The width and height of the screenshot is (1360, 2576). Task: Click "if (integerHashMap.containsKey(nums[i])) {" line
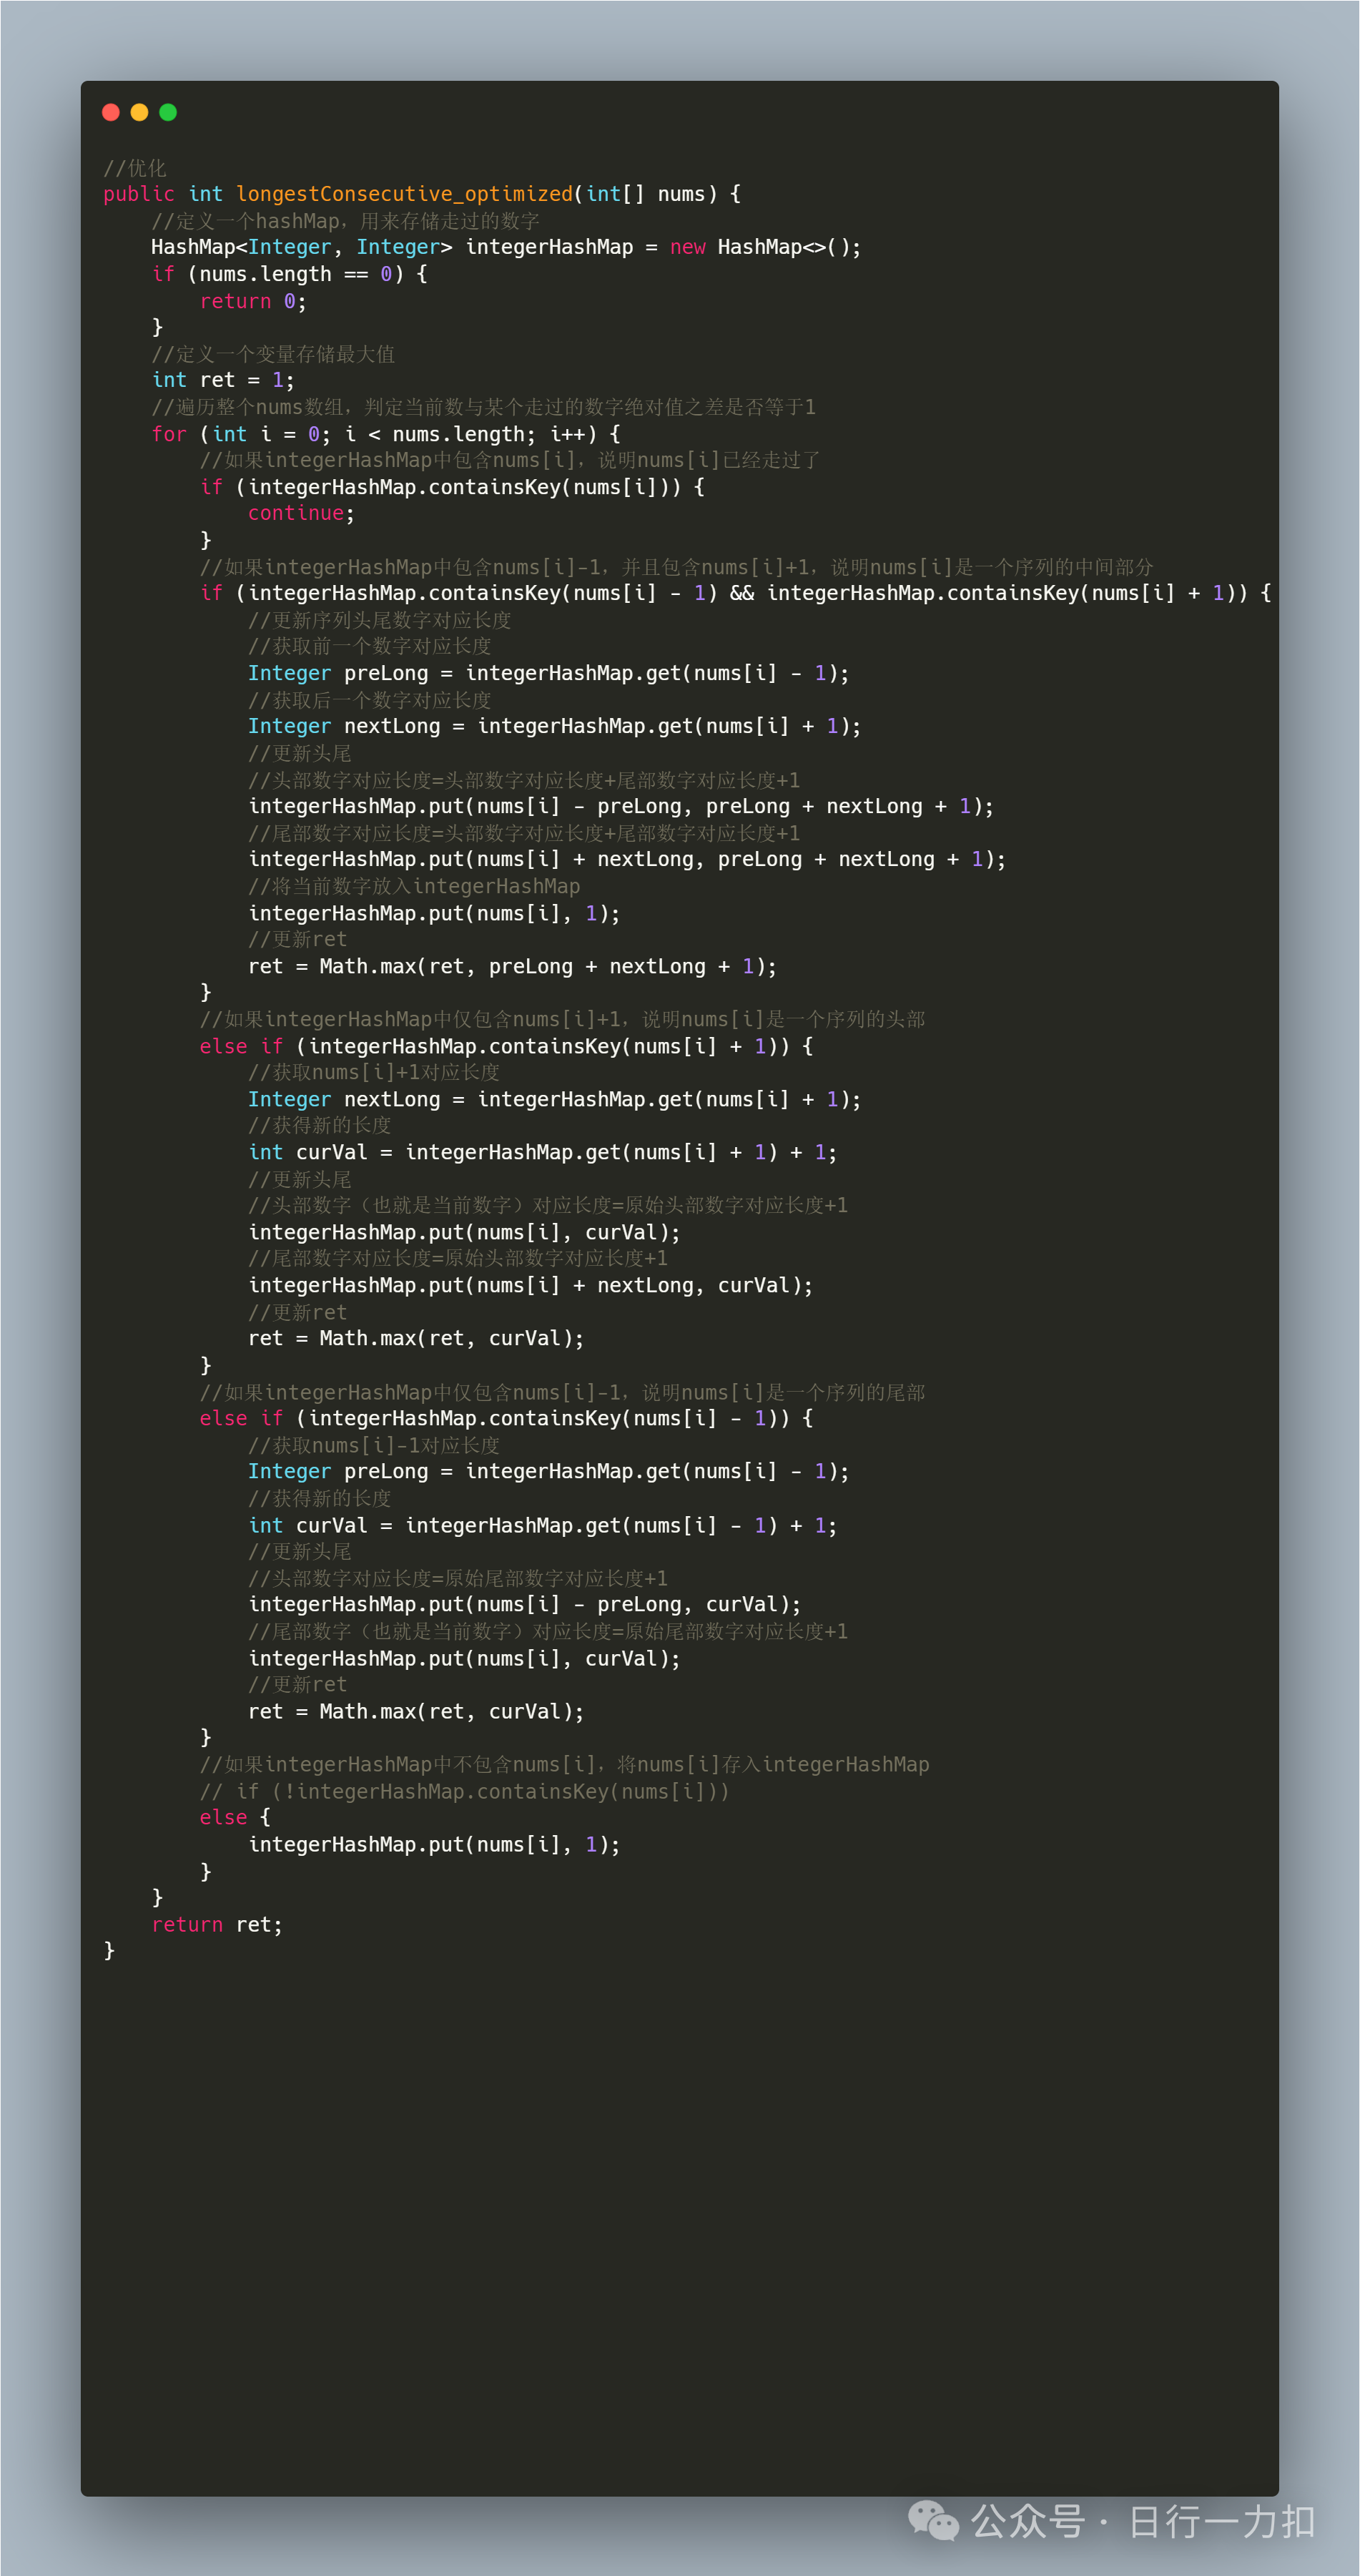[x=452, y=487]
